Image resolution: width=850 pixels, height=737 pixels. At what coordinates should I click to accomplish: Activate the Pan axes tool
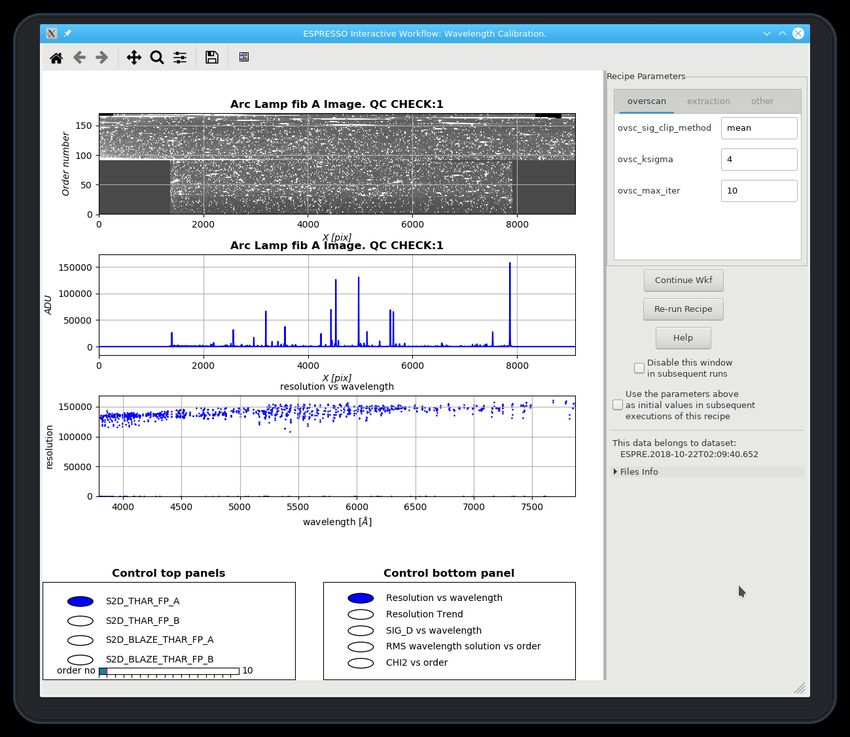coord(133,57)
